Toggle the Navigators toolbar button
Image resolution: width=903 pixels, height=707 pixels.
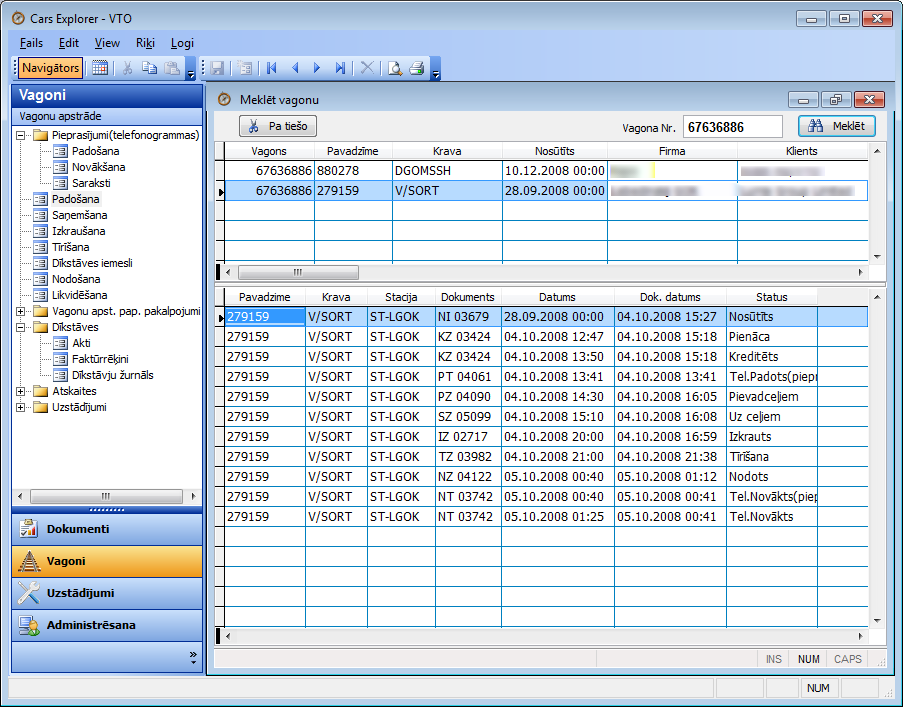pyautogui.click(x=51, y=68)
